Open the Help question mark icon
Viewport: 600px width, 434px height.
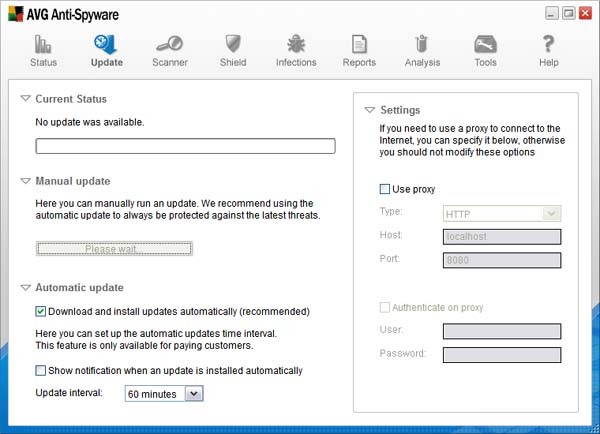pyautogui.click(x=548, y=44)
